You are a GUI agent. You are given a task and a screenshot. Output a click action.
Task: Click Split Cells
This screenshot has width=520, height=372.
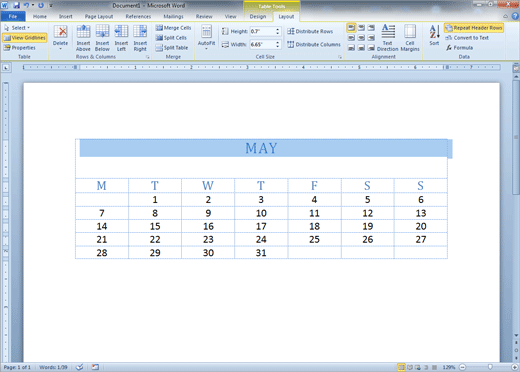click(171, 38)
